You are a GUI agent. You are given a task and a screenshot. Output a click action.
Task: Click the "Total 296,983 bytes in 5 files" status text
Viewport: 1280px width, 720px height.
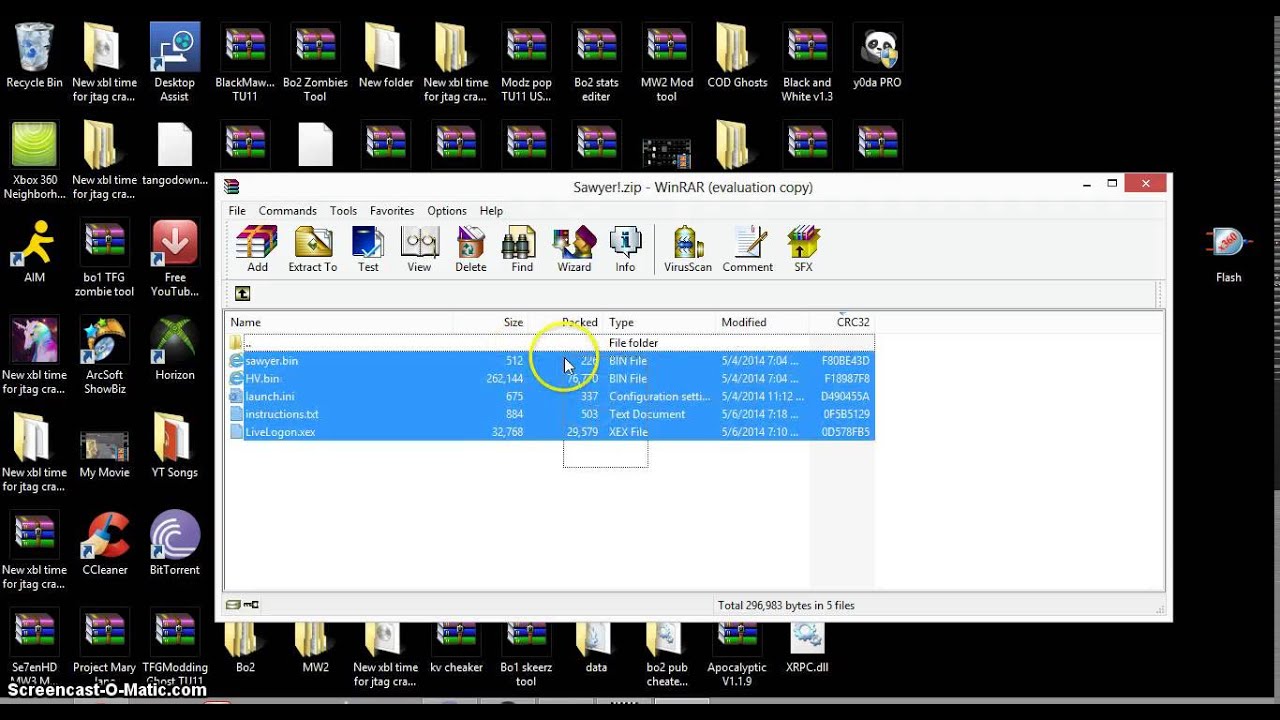pyautogui.click(x=786, y=605)
